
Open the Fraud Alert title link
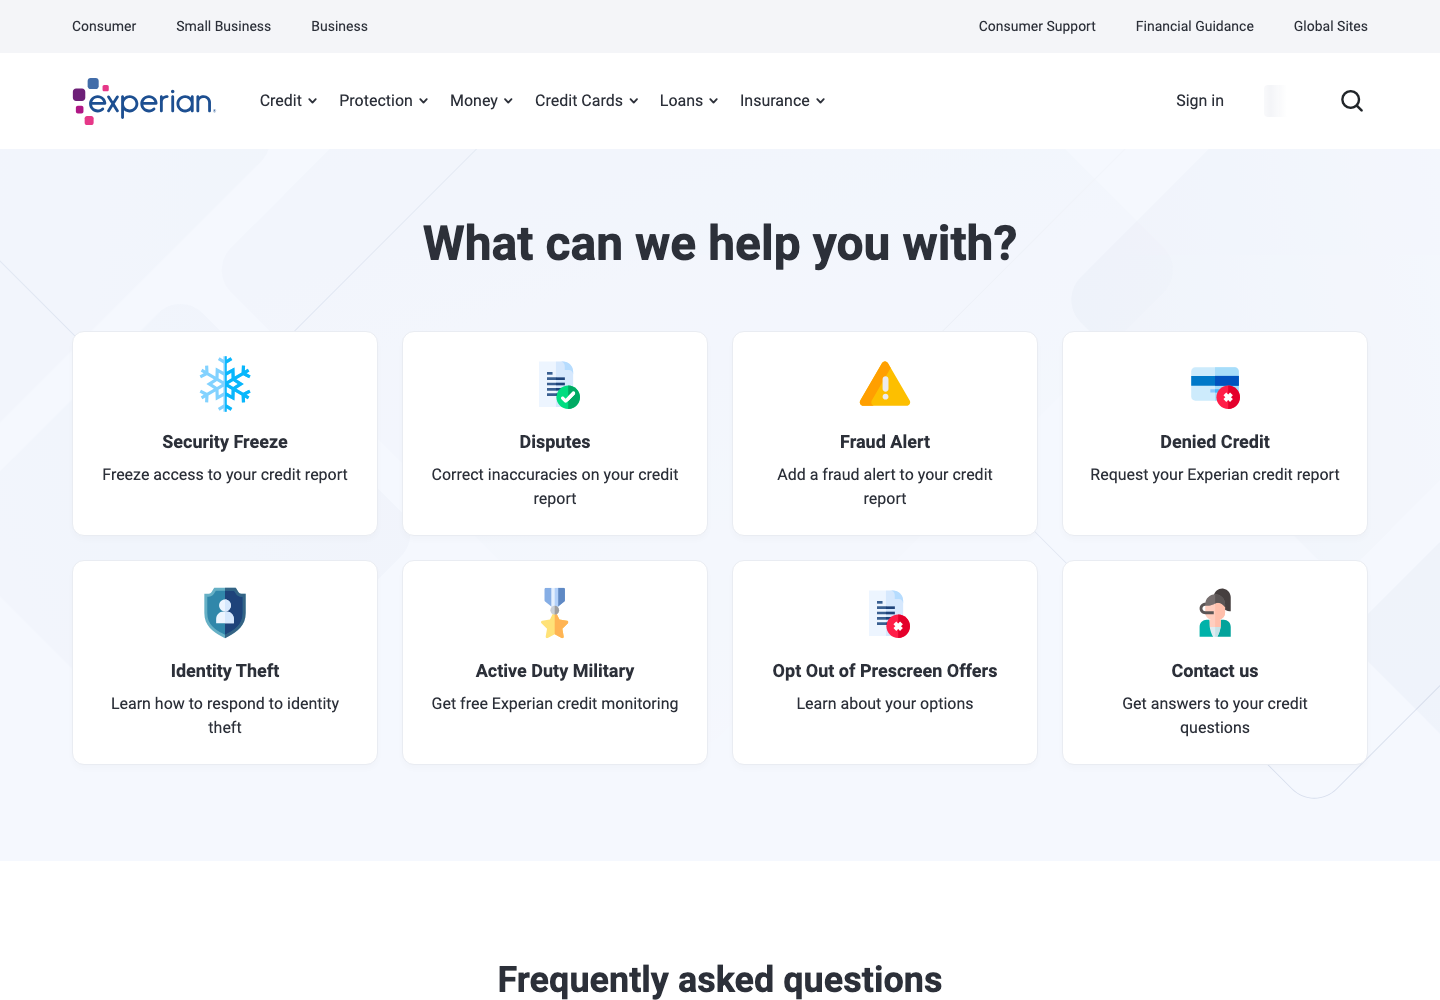pos(885,442)
